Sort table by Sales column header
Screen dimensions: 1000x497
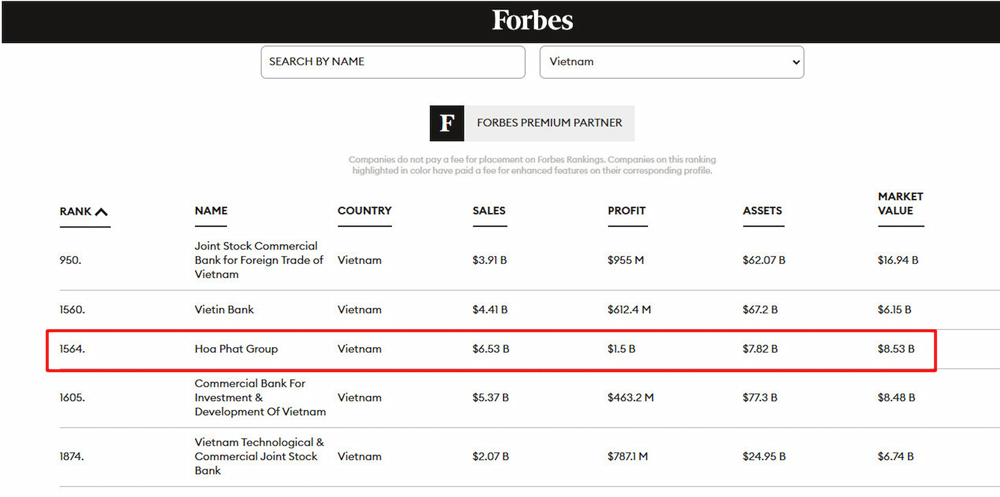point(490,211)
